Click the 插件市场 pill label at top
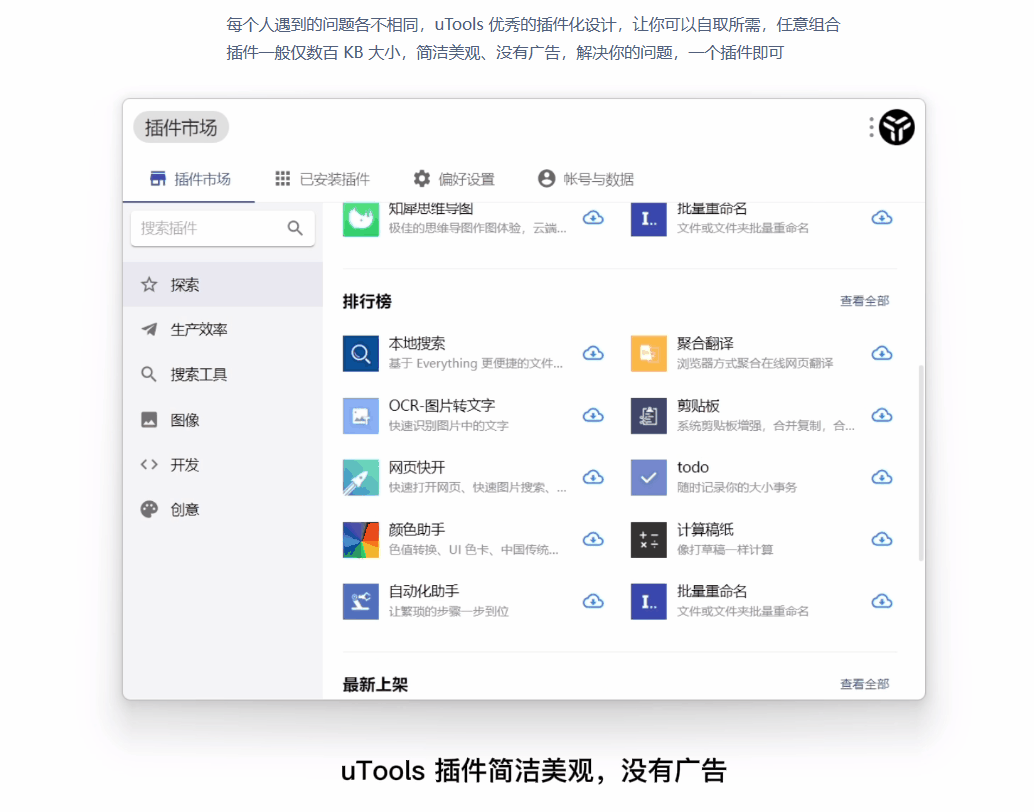The height and width of the screenshot is (812, 1034). tap(181, 127)
